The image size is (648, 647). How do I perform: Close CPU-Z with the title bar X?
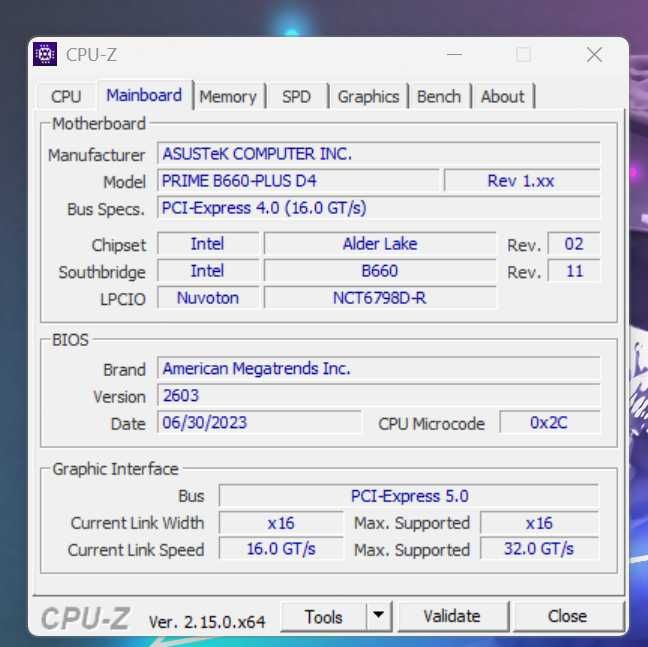pos(594,54)
